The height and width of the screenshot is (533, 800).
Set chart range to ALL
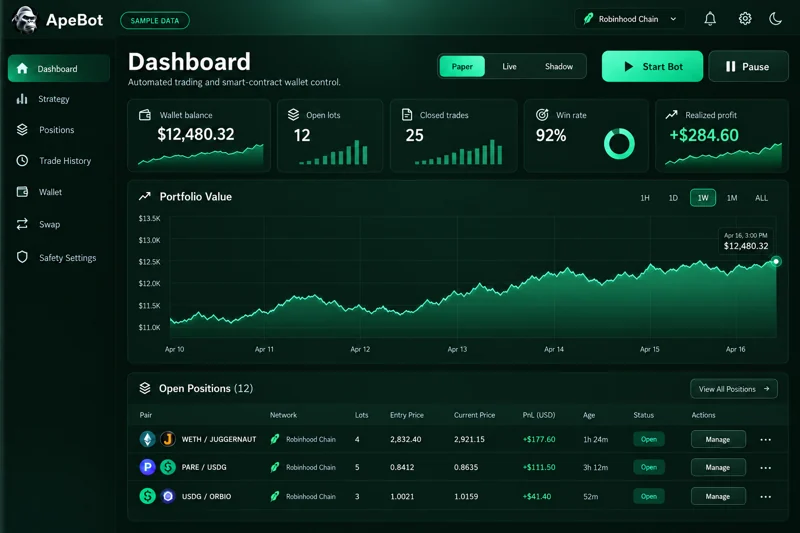coord(761,198)
